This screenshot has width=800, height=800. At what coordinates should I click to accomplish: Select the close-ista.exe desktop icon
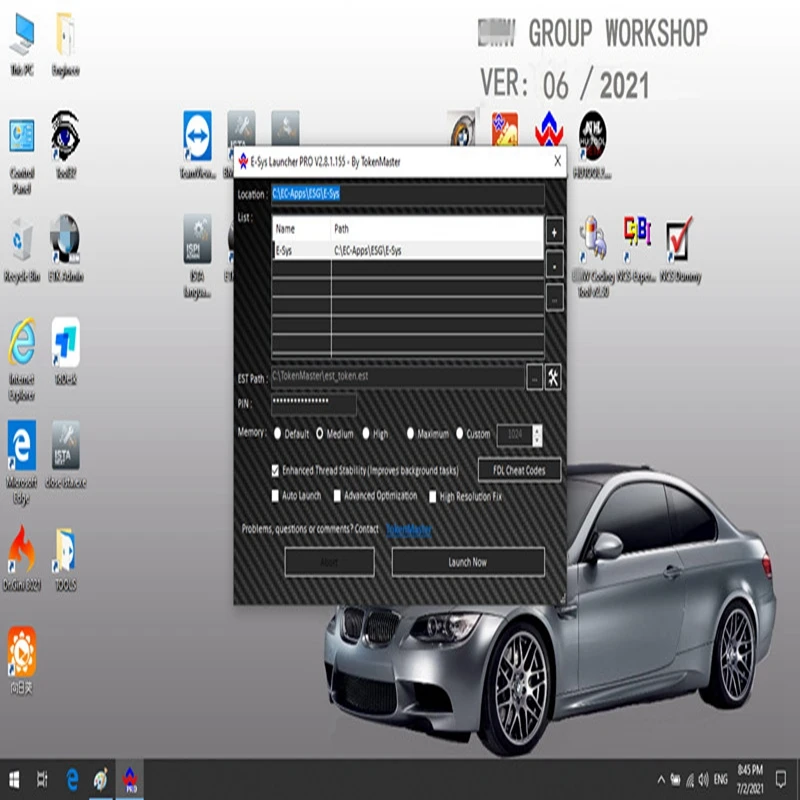[x=65, y=454]
